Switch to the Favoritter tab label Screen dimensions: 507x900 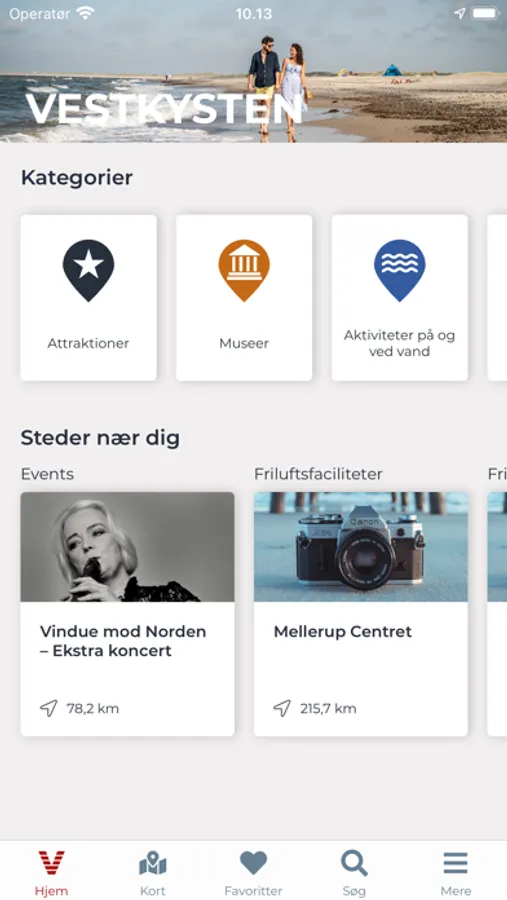click(x=253, y=891)
